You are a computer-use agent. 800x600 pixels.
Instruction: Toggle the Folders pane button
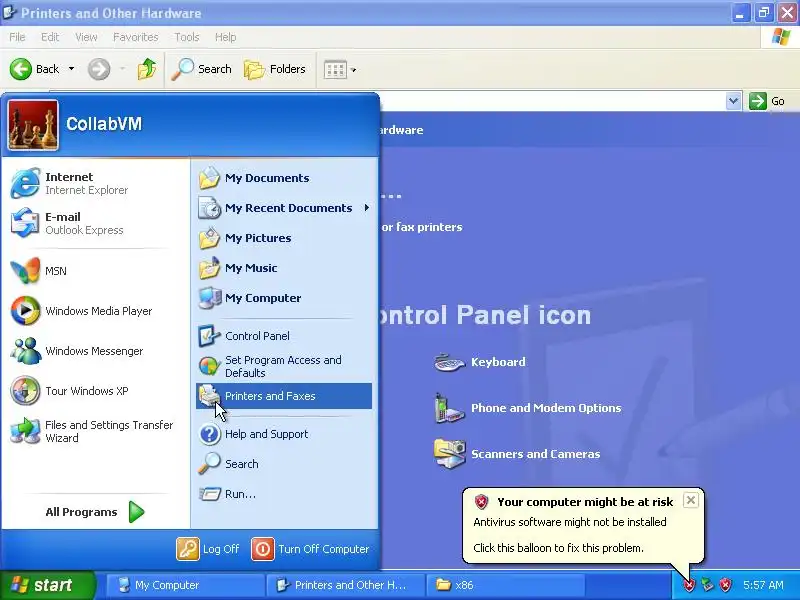coord(274,69)
